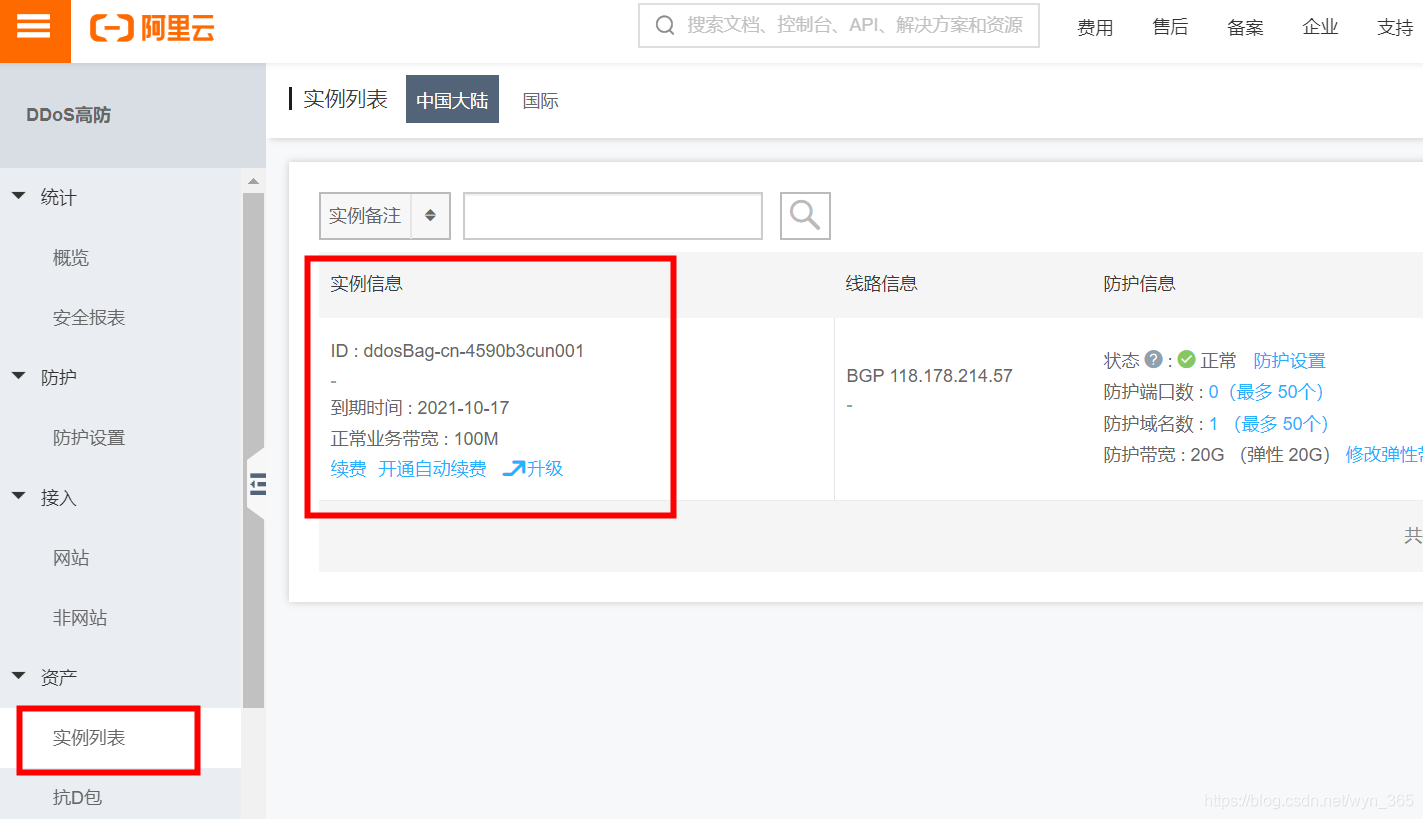Switch to the 国际 tab
This screenshot has width=1423, height=819.
point(541,100)
